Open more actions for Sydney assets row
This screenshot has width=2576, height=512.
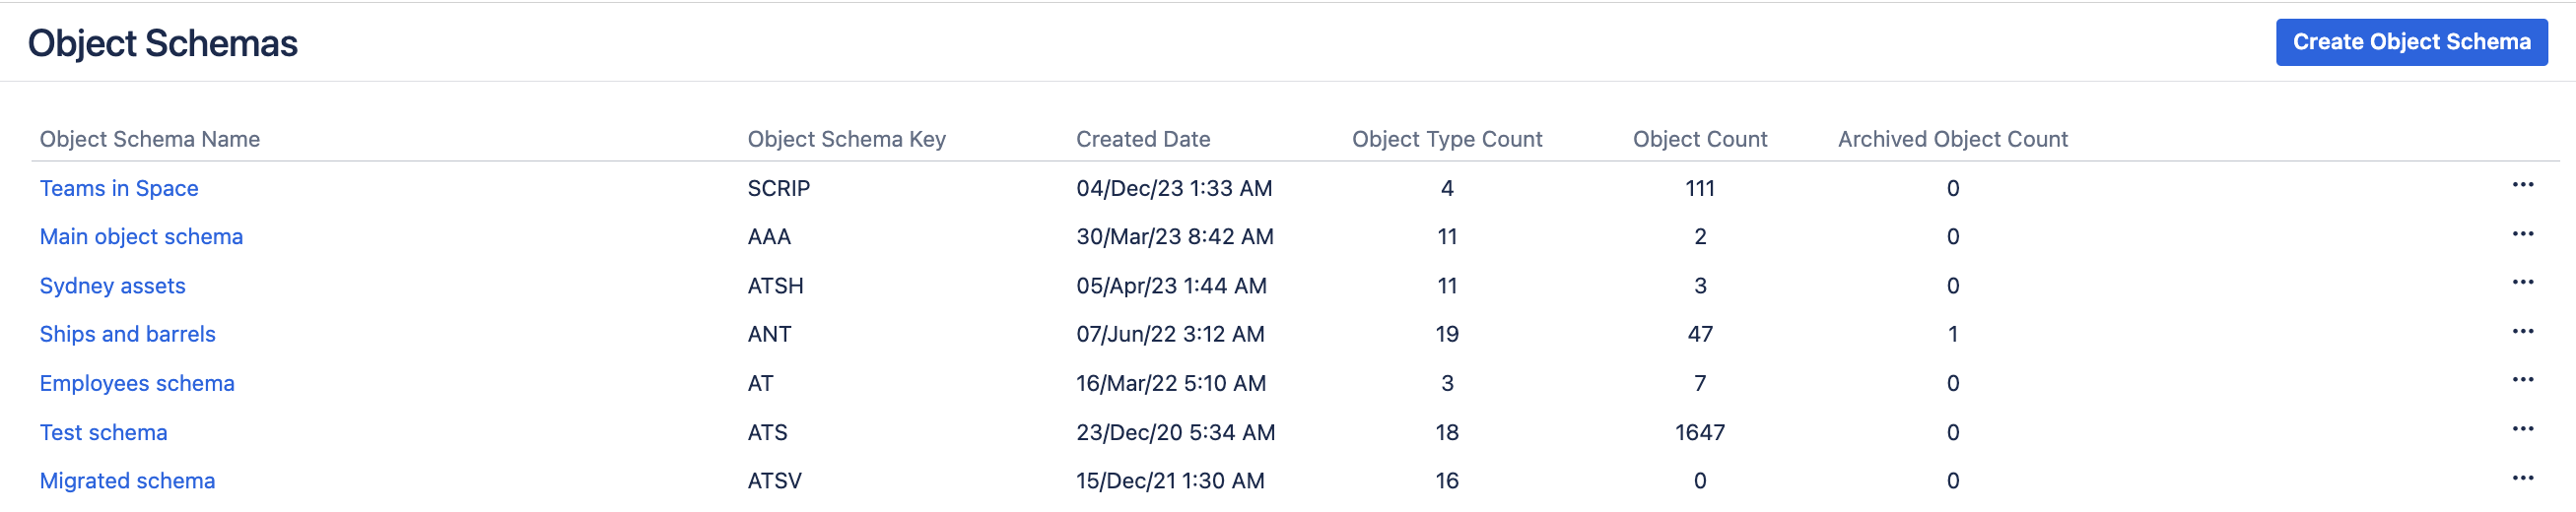pyautogui.click(x=2522, y=283)
